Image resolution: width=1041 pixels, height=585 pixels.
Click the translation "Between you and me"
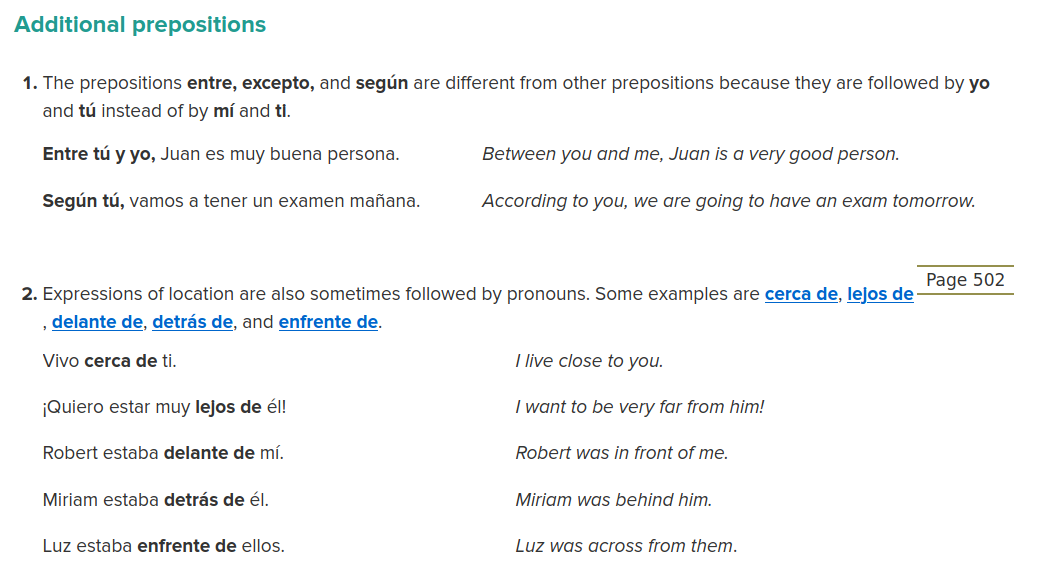tap(690, 154)
